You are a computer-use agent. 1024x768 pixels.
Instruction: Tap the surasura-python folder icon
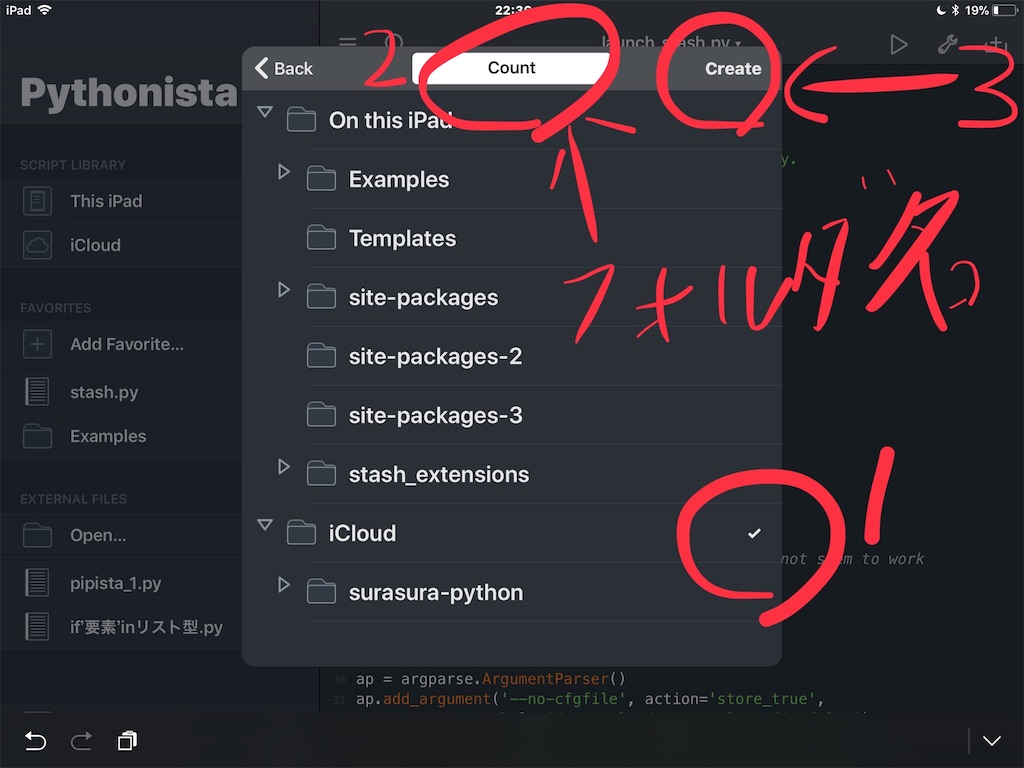pyautogui.click(x=321, y=592)
